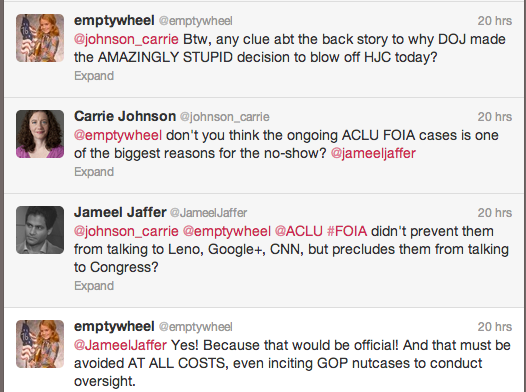Open the @ACLU mention in Jaffer's tweet

tap(299, 231)
